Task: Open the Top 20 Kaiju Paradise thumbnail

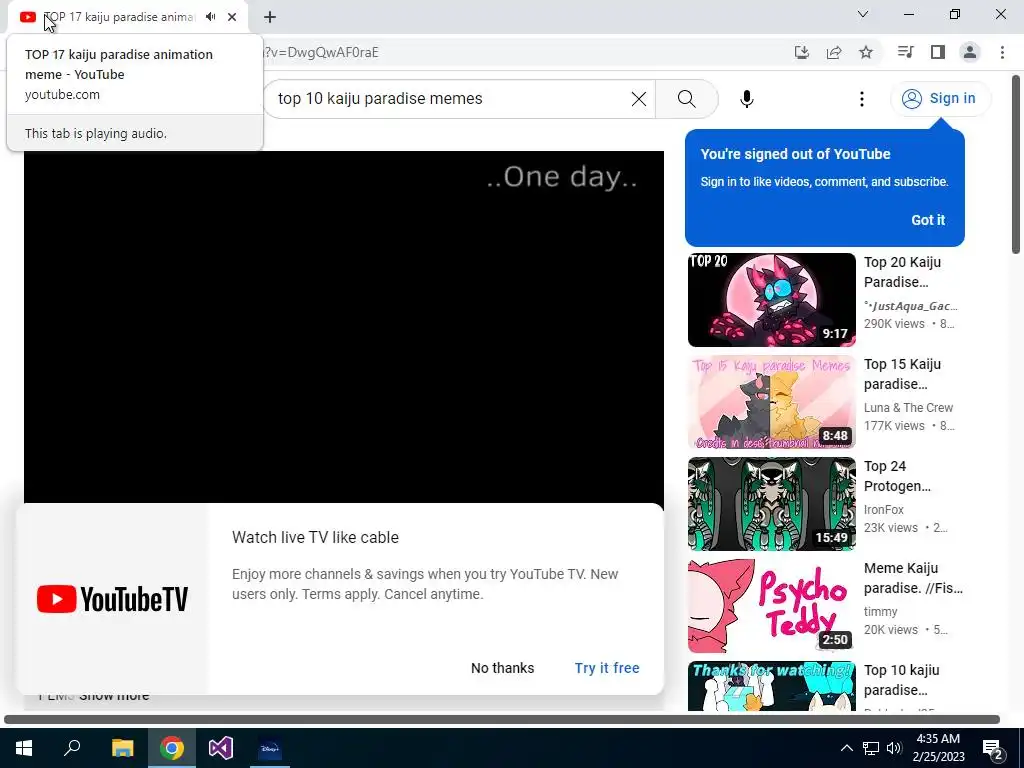Action: click(x=771, y=300)
